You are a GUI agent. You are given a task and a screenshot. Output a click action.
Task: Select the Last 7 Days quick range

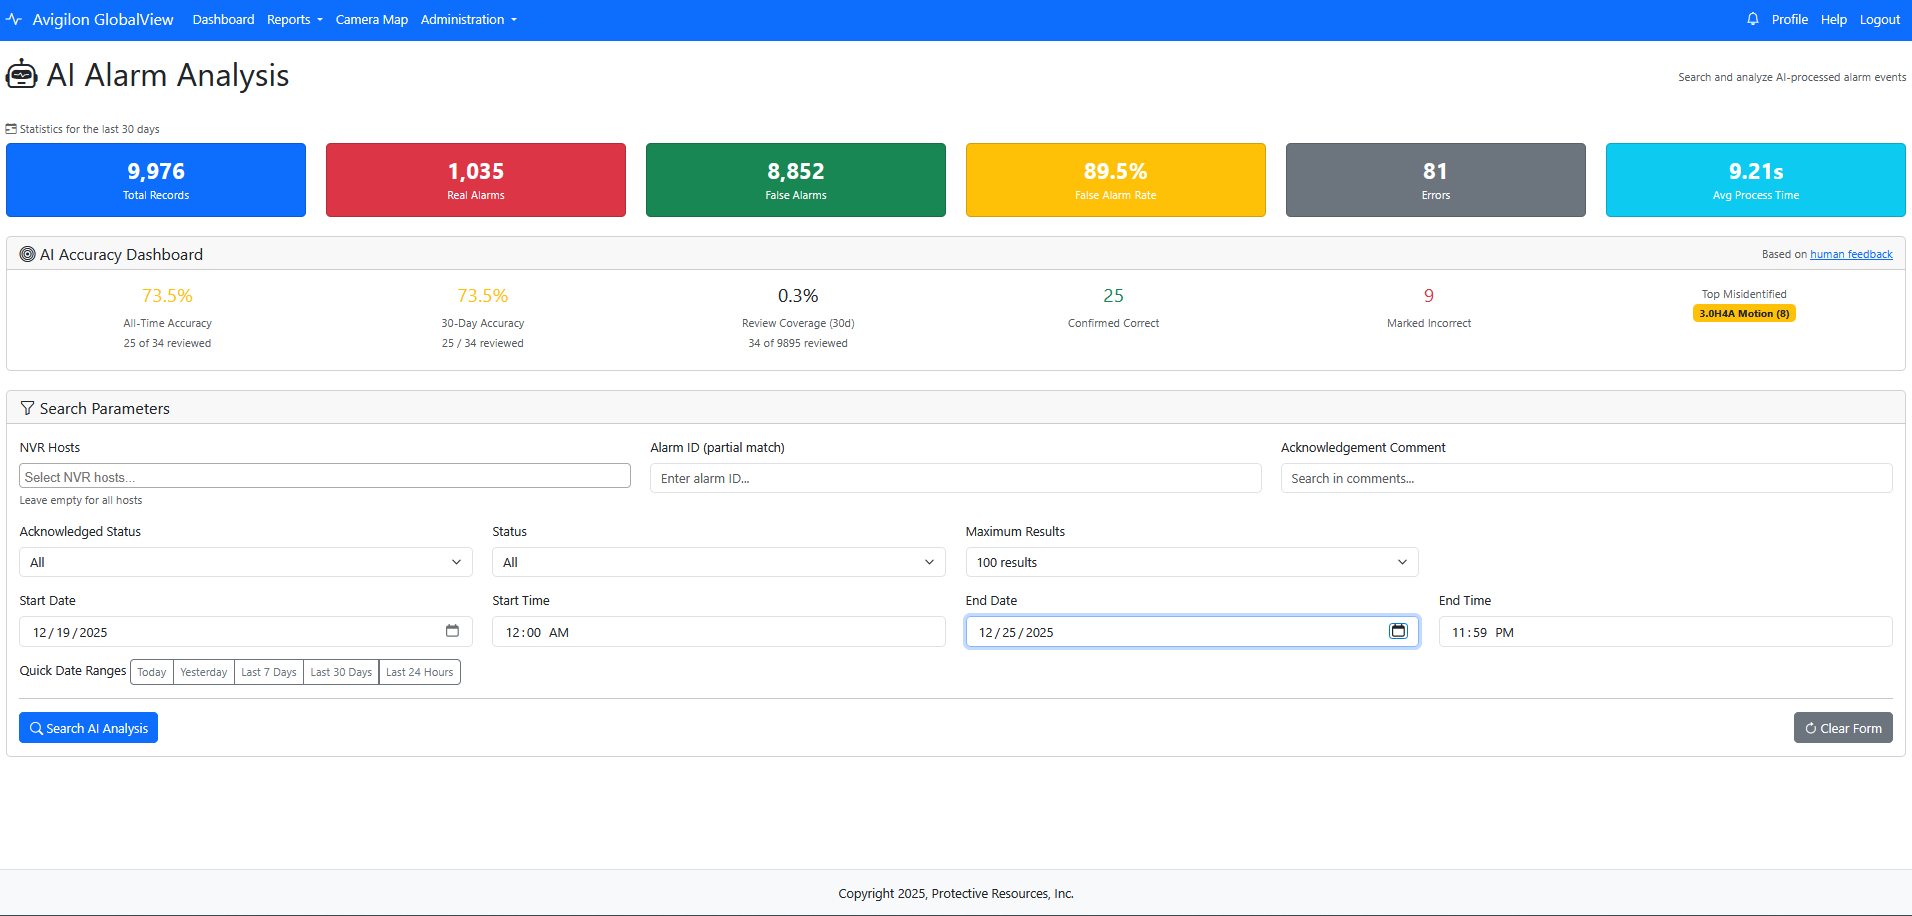(x=269, y=672)
